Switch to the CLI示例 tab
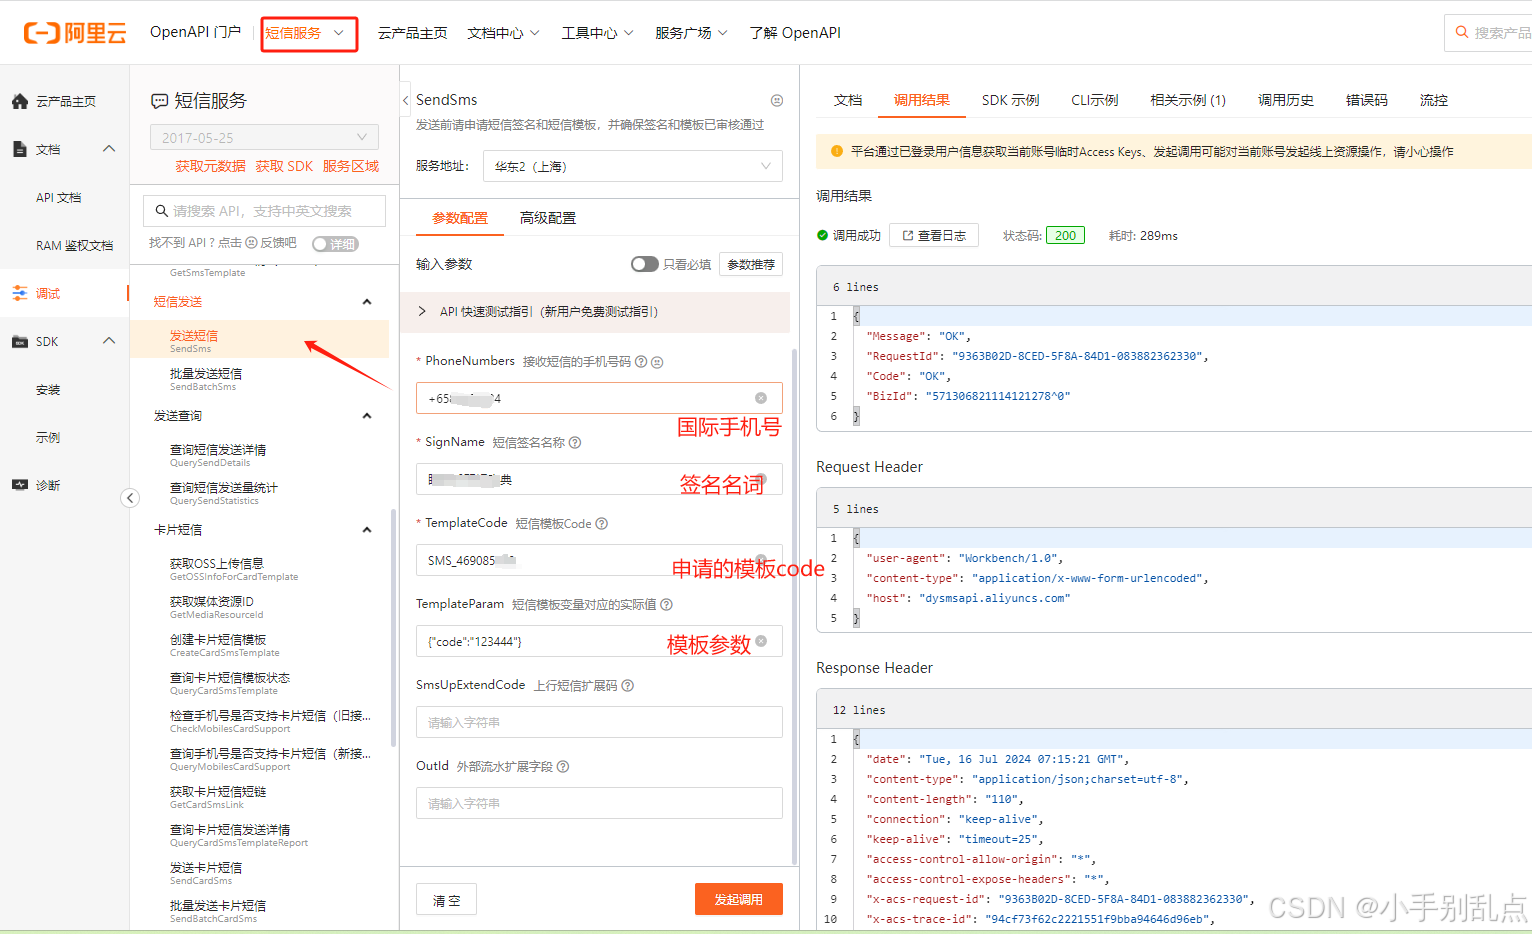The image size is (1532, 934). point(1094,100)
